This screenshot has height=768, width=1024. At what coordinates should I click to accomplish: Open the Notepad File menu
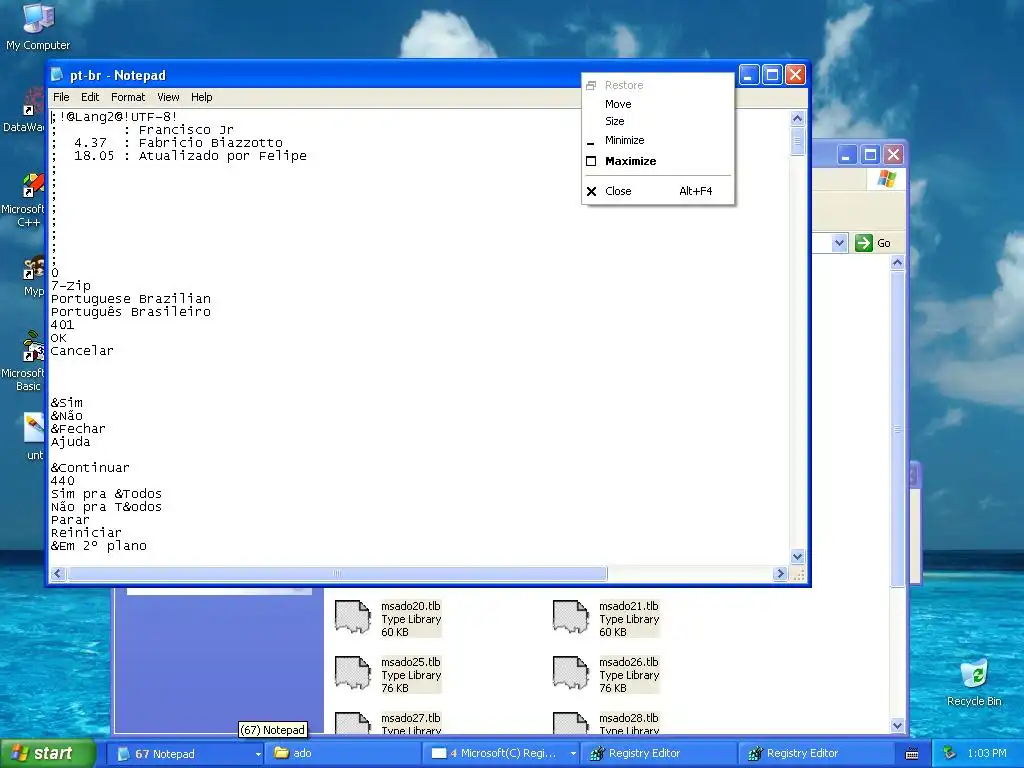(61, 97)
